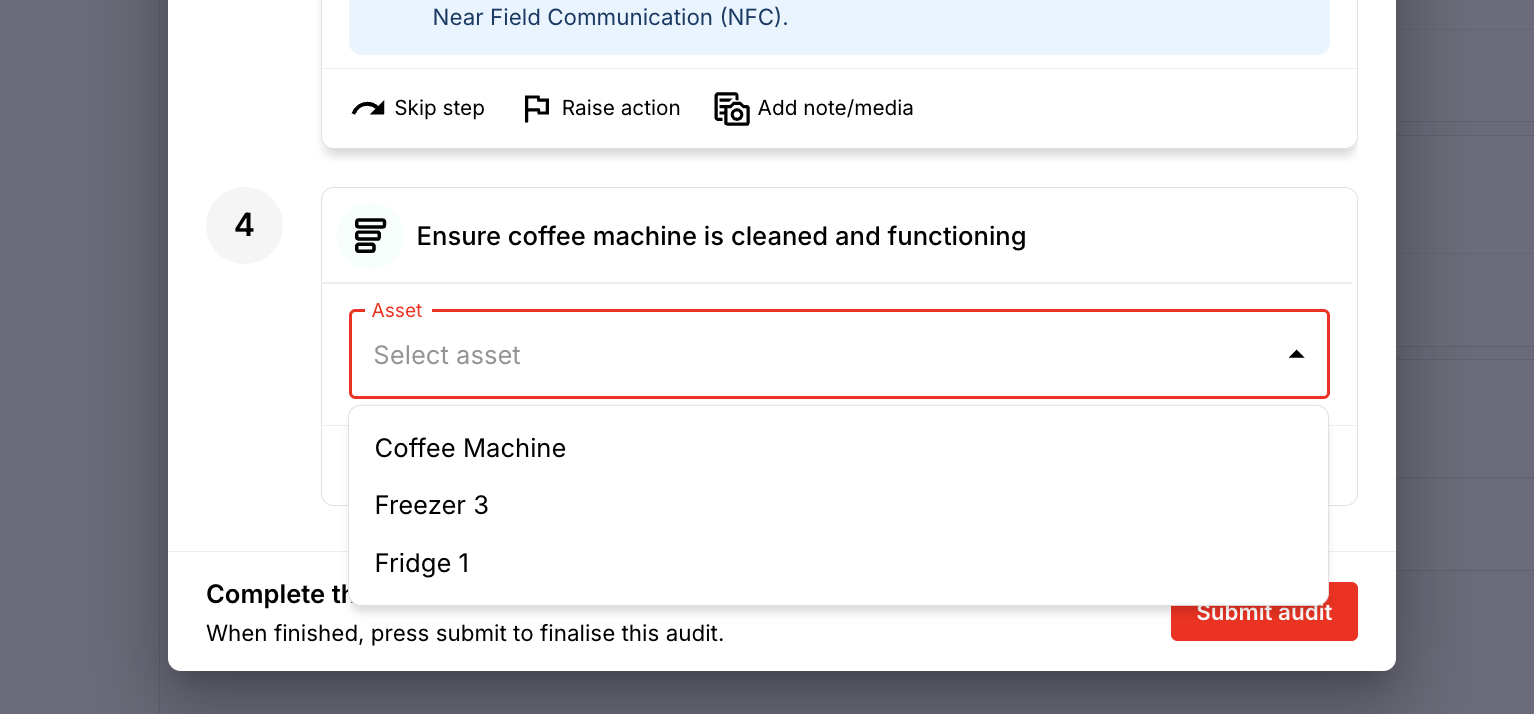1534x714 pixels.
Task: Click the Raise action text label
Action: coord(620,108)
